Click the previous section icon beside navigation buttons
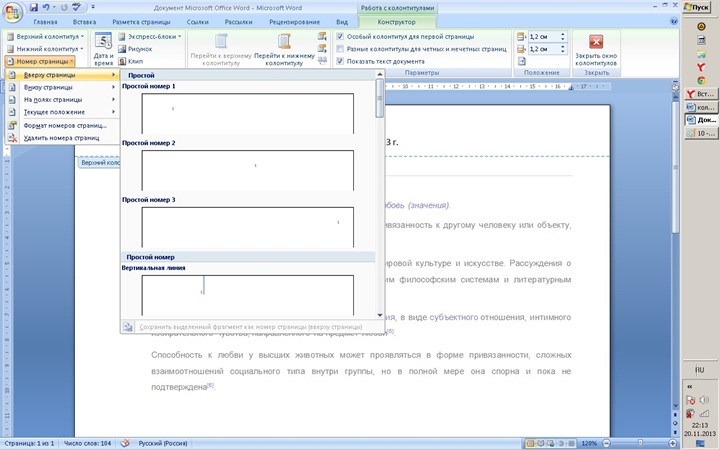The image size is (720, 450). click(322, 36)
